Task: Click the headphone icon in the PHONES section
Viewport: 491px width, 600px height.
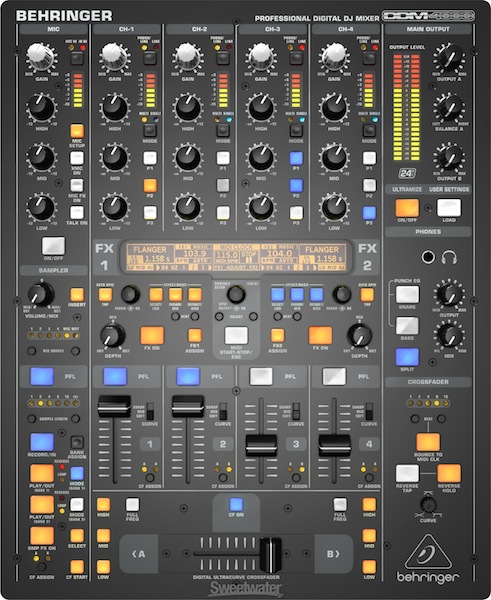Action: pos(449,257)
